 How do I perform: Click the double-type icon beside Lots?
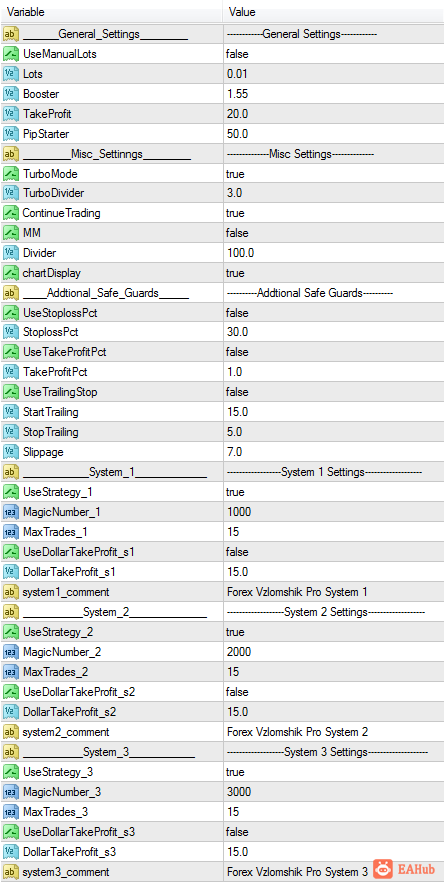click(x=11, y=74)
